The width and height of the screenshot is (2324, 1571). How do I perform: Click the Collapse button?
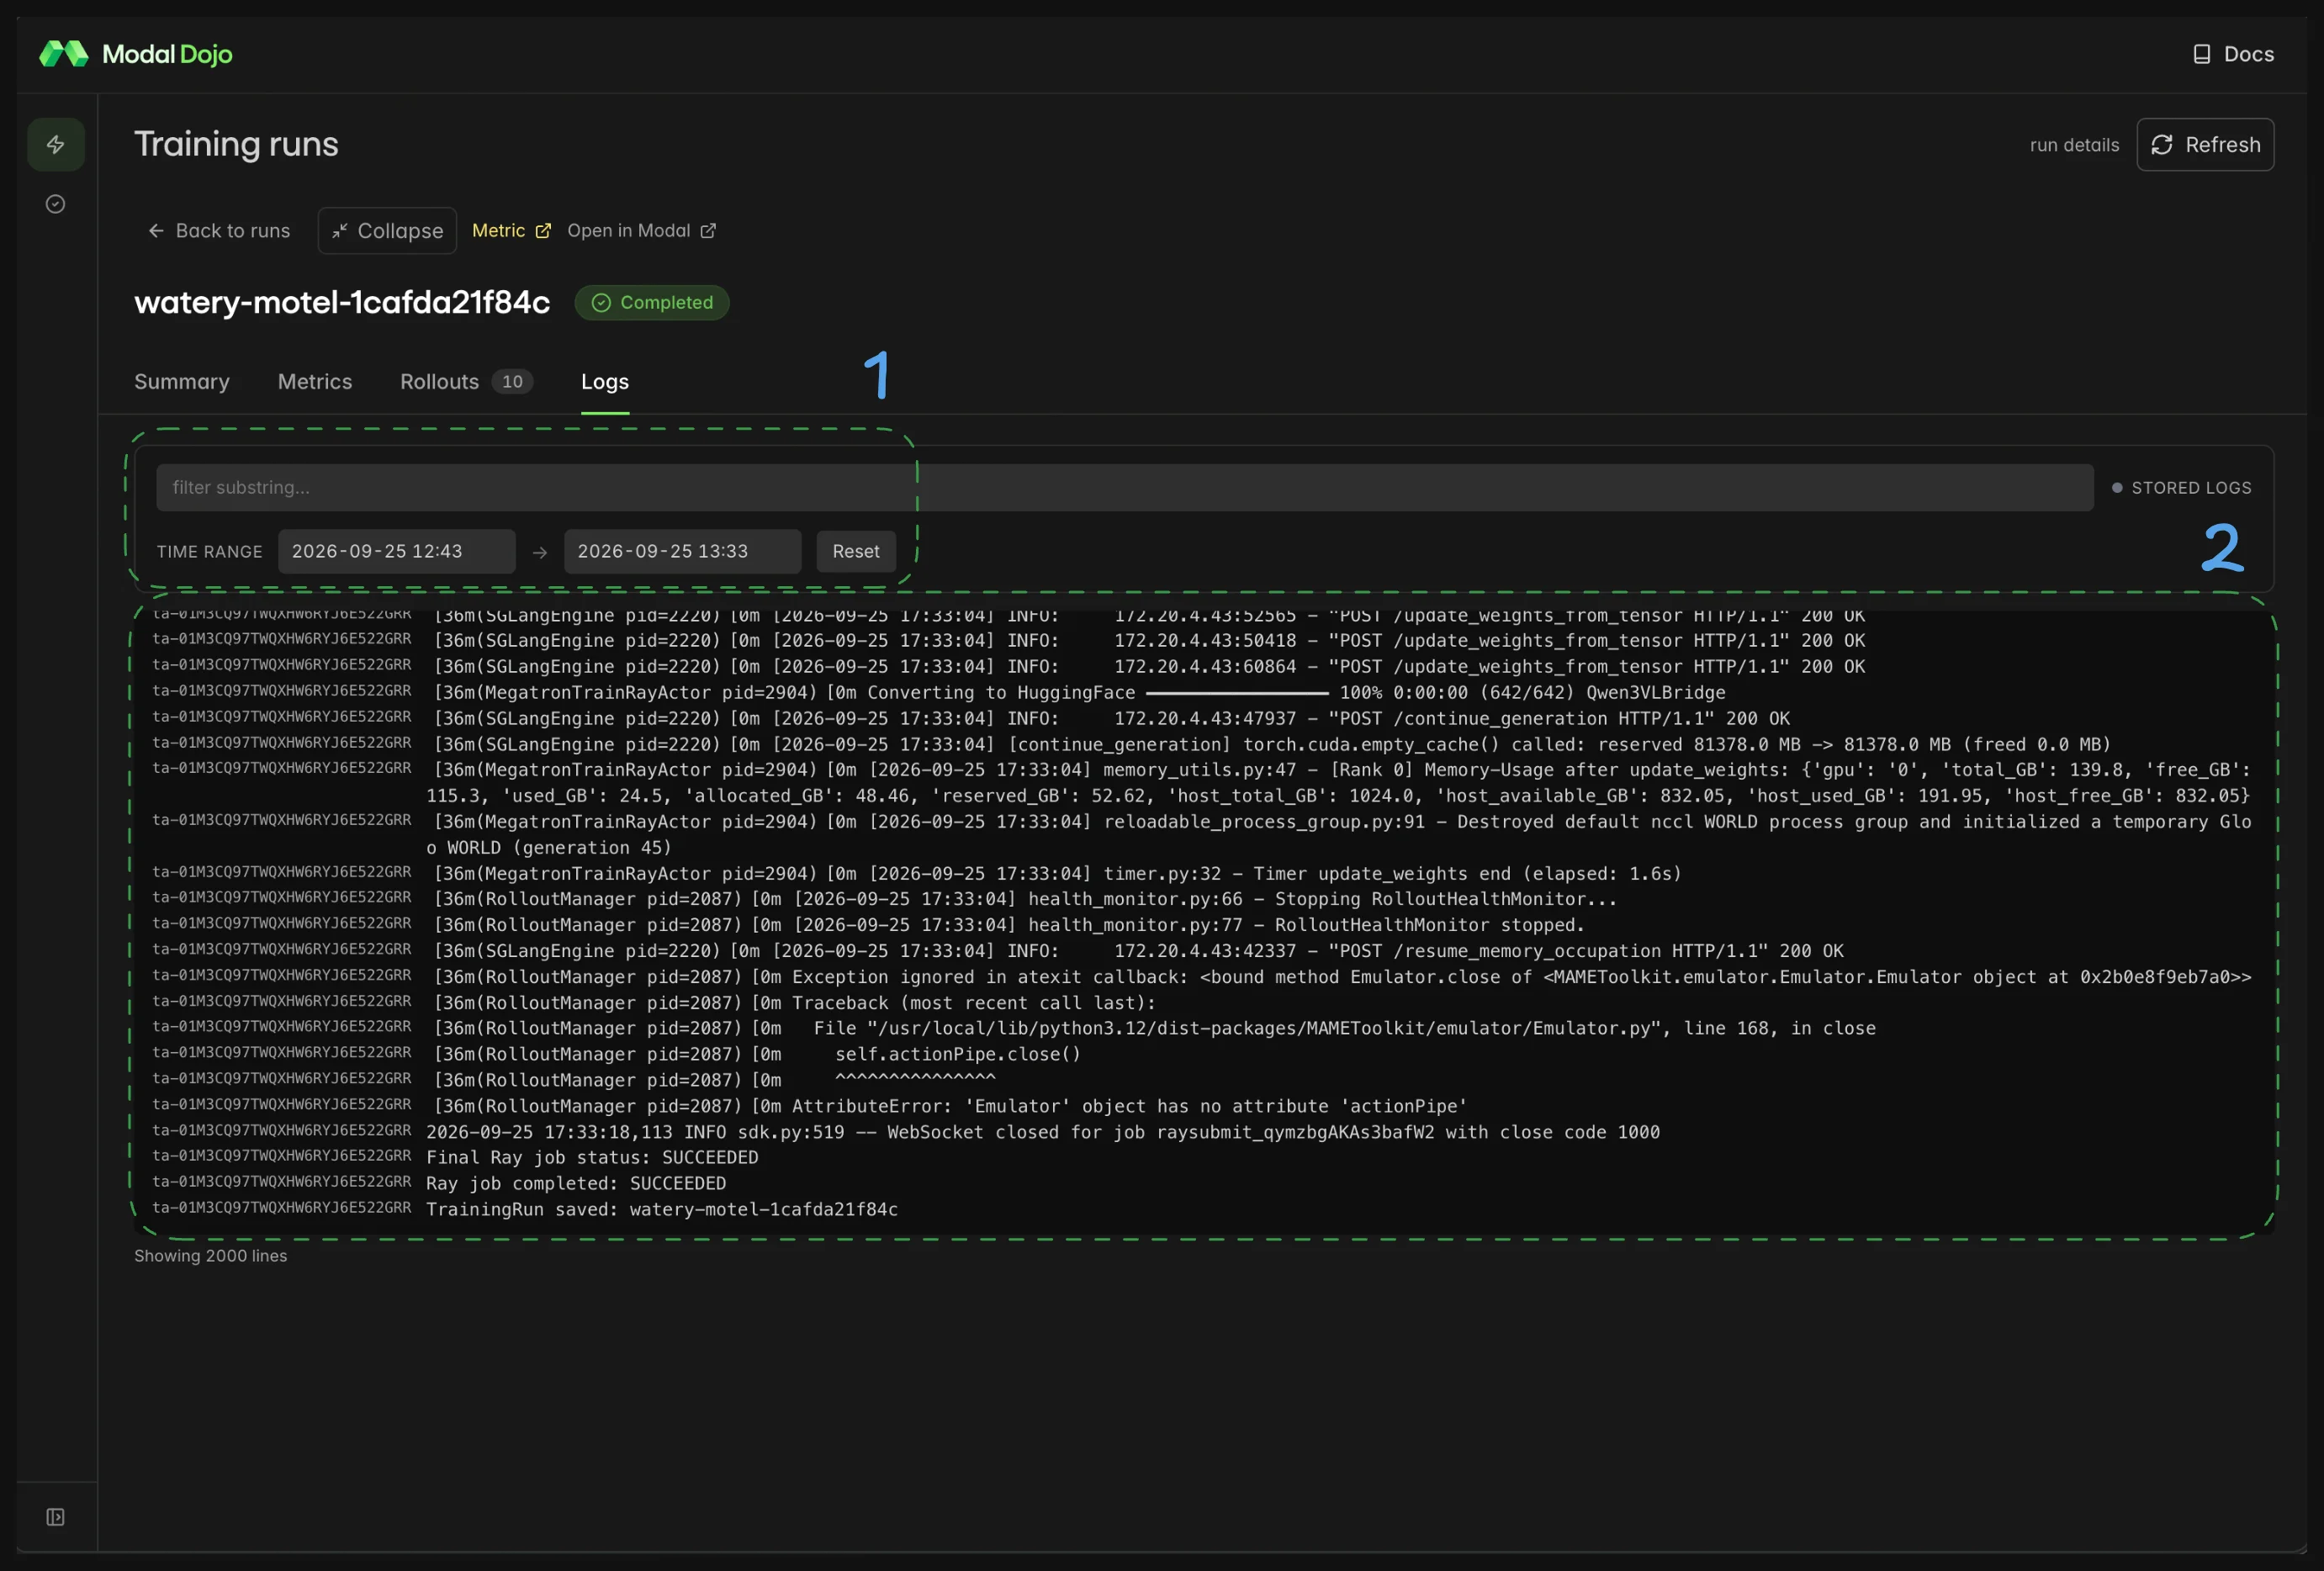pos(387,231)
